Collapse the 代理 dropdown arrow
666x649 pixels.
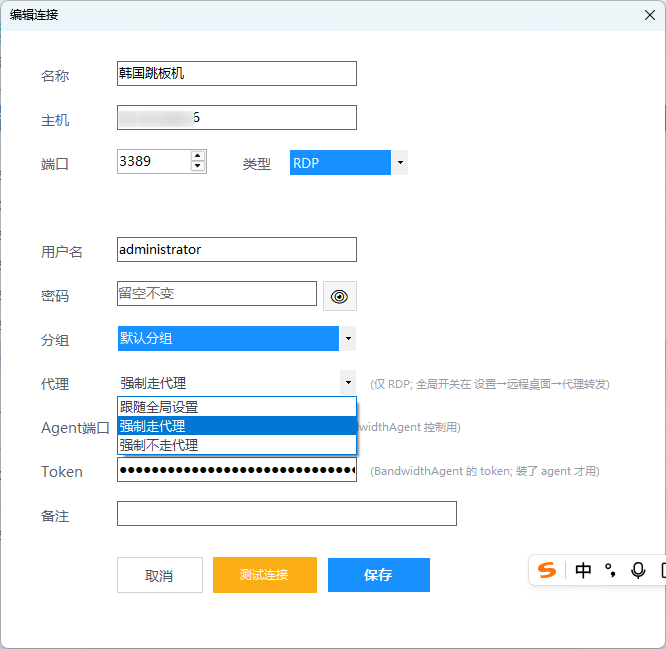pos(348,383)
